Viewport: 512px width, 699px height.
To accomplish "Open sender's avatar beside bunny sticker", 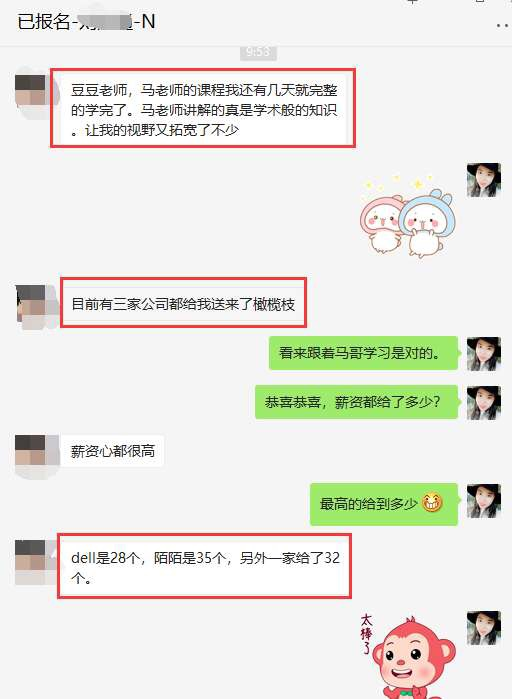I will click(484, 180).
